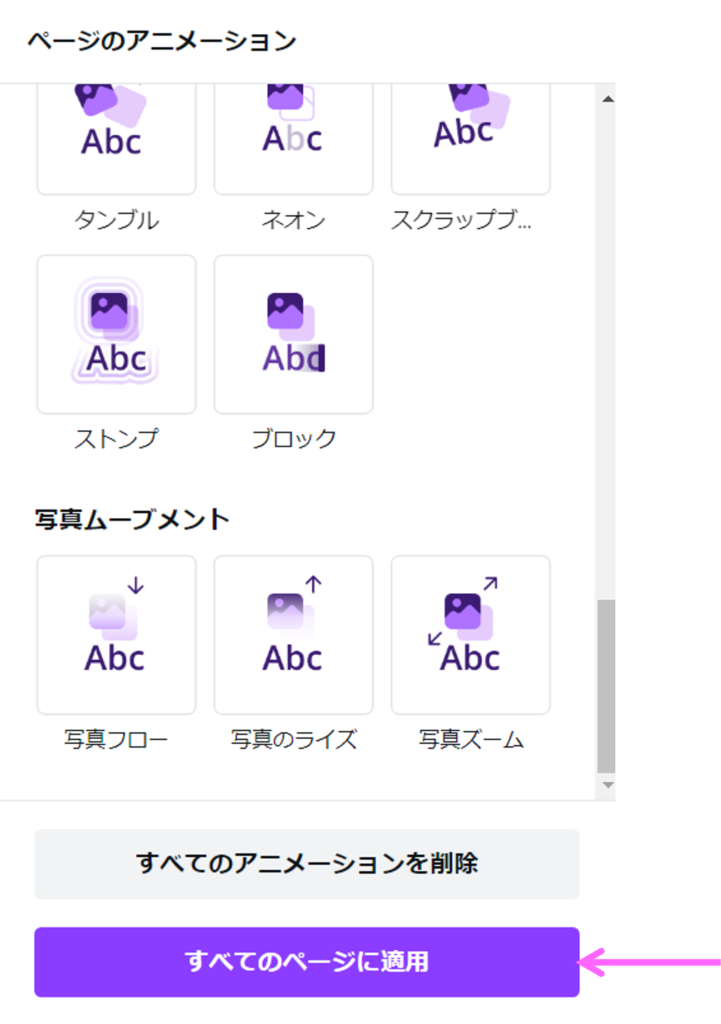Select the ストンプ animation icon

(116, 334)
